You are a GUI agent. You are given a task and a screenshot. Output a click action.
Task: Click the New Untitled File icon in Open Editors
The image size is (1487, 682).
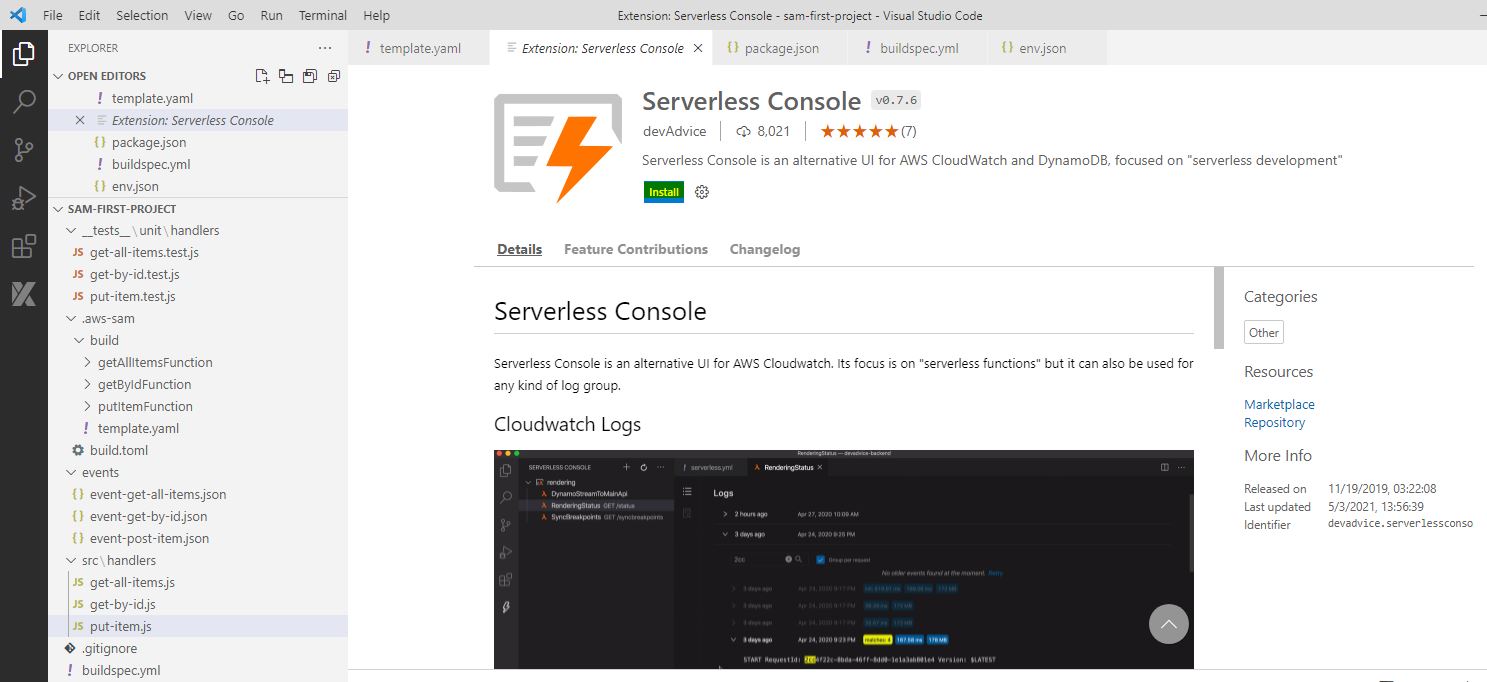(262, 76)
